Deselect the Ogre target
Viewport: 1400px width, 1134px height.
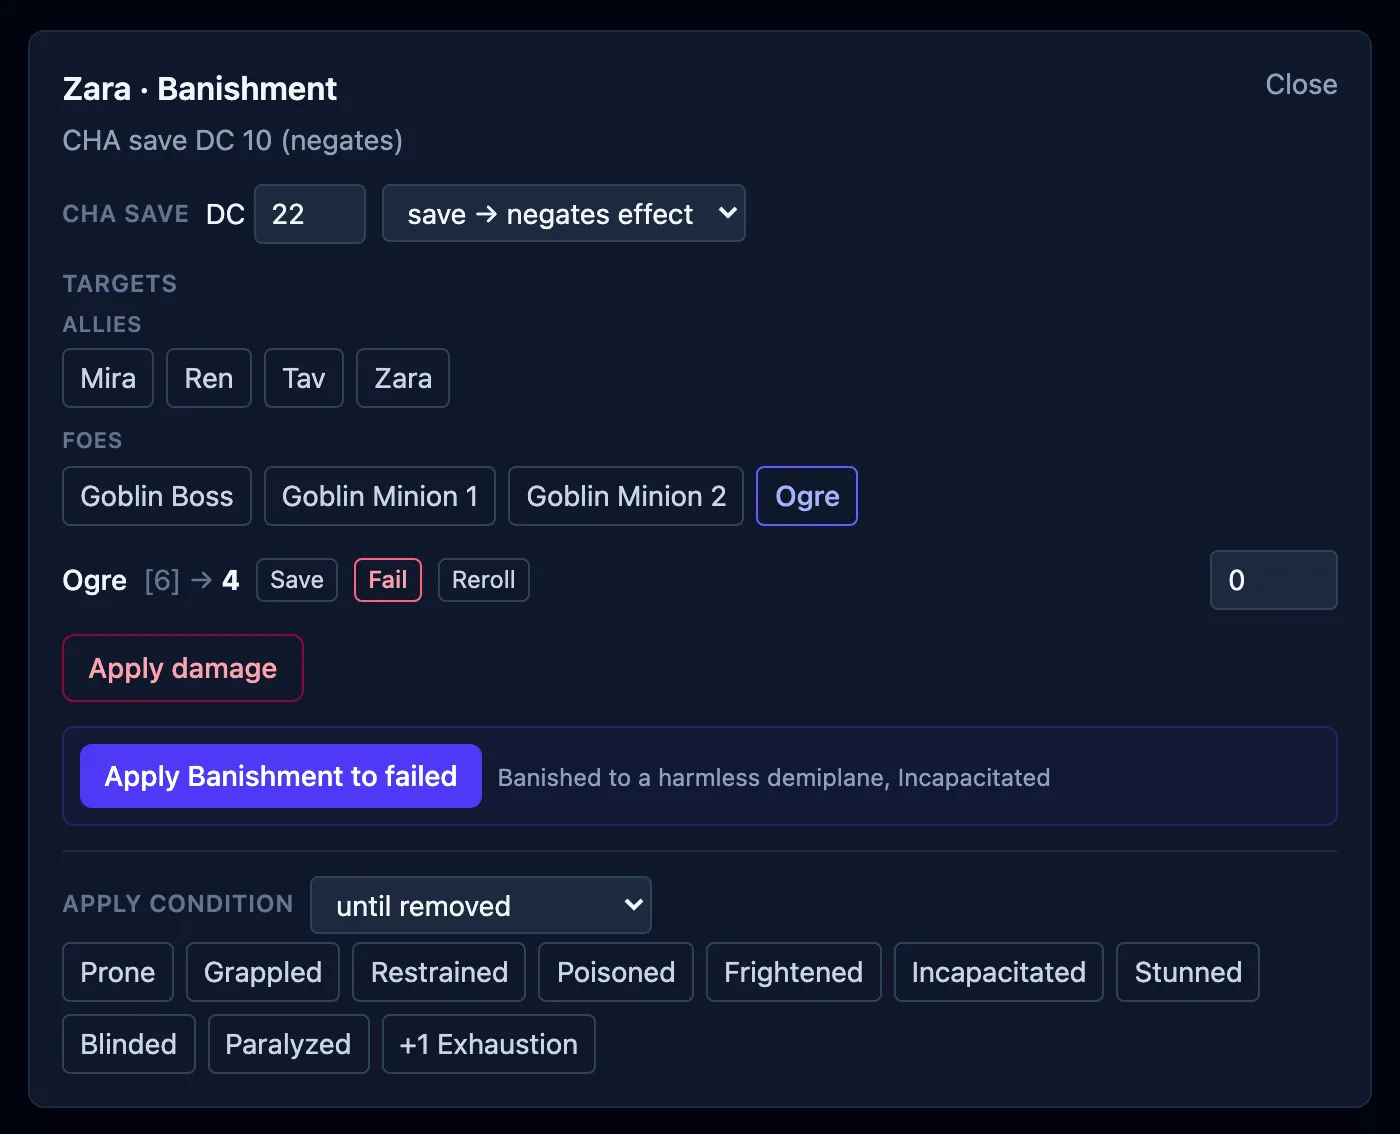[x=807, y=496]
